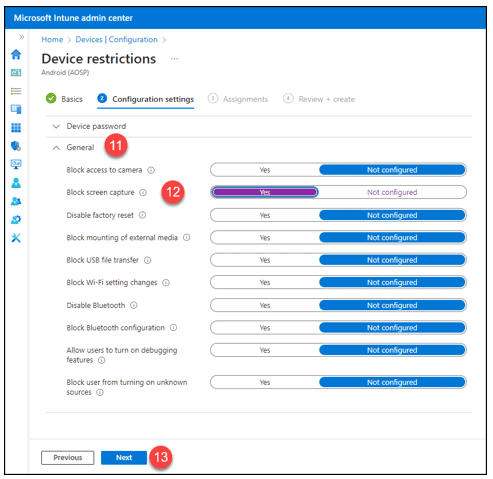Open Tenant administration gear icon
Screen dimensions: 493x479
pos(16,219)
